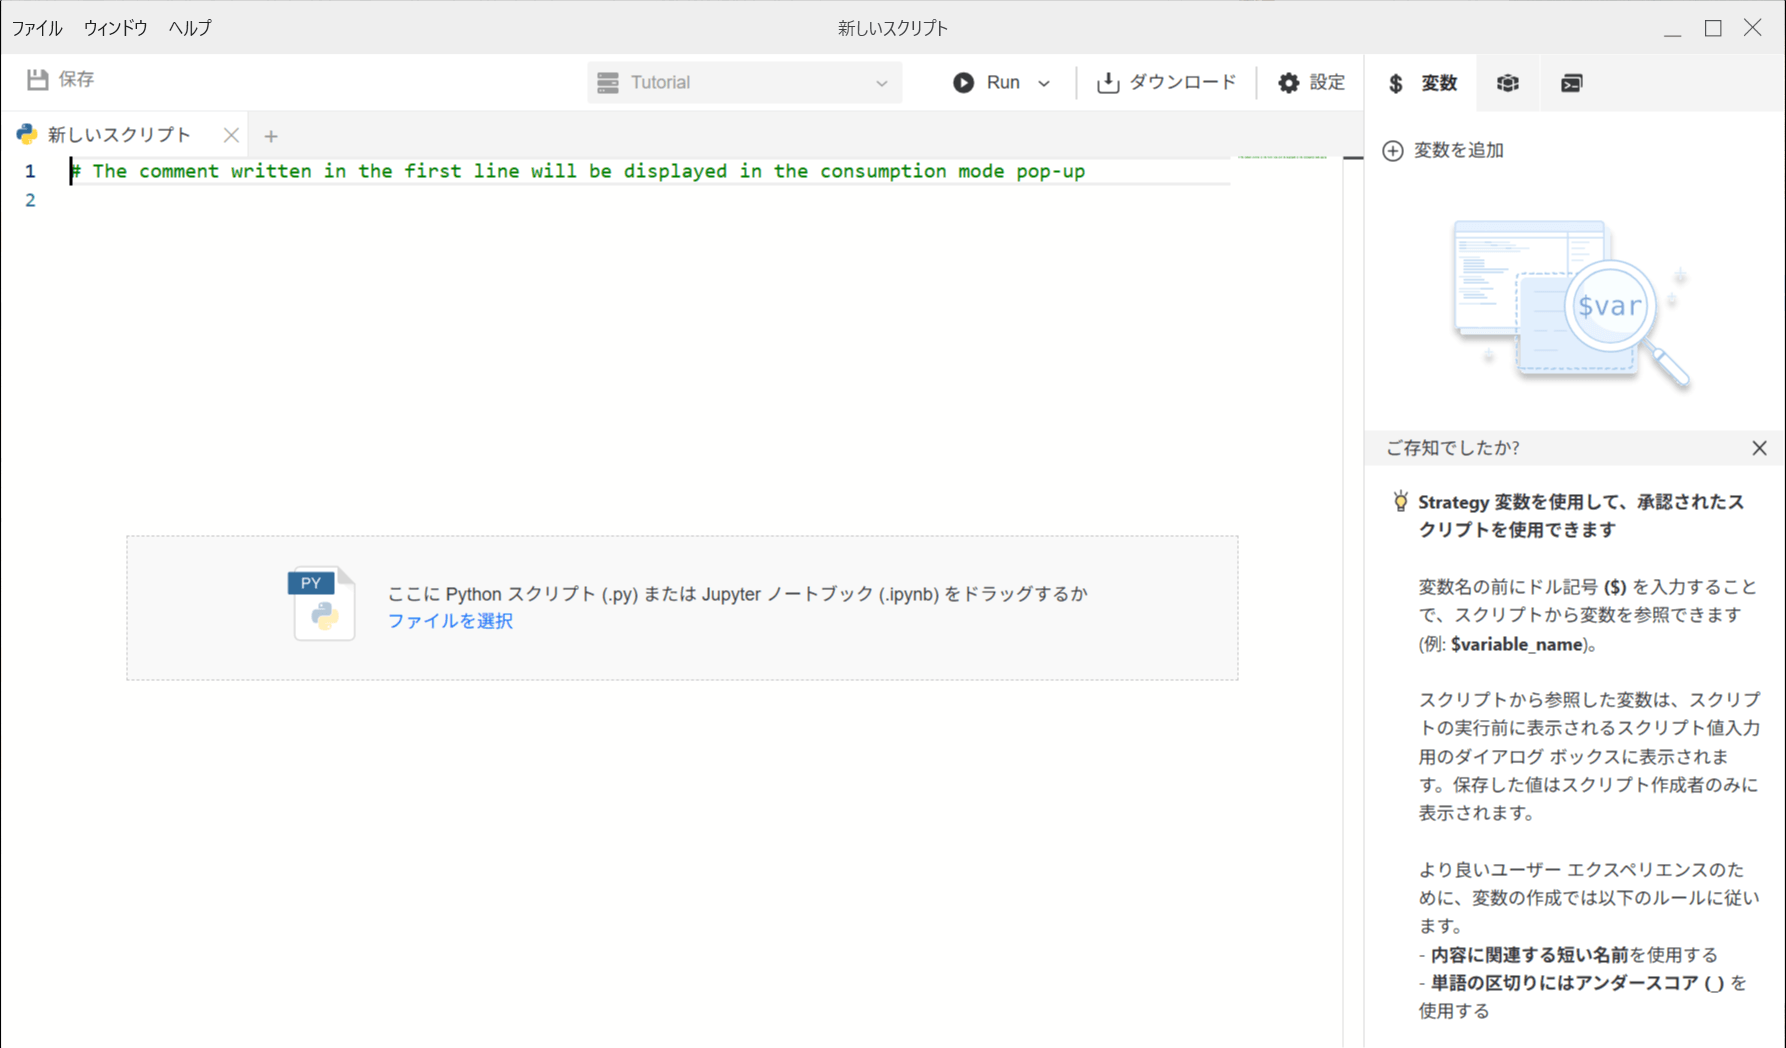The height and width of the screenshot is (1048, 1786).
Task: Click the PY Python file icon
Action: 321,604
